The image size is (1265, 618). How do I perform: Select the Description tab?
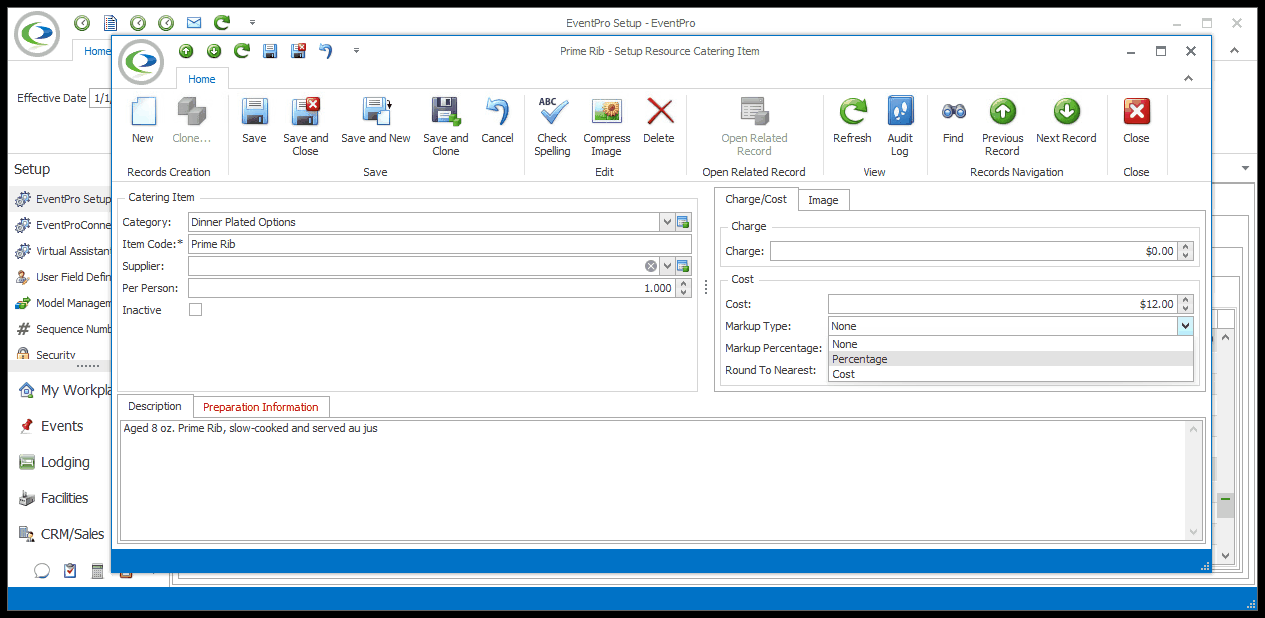coord(155,406)
